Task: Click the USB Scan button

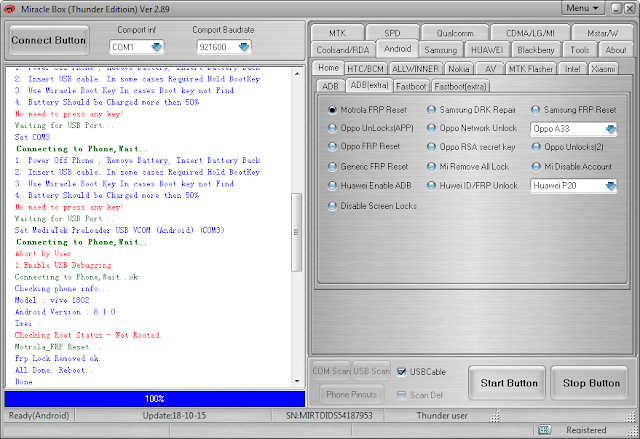Action: point(371,371)
